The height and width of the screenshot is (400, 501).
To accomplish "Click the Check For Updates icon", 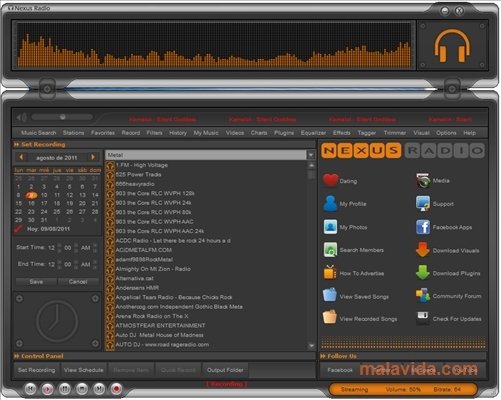I will pos(423,318).
